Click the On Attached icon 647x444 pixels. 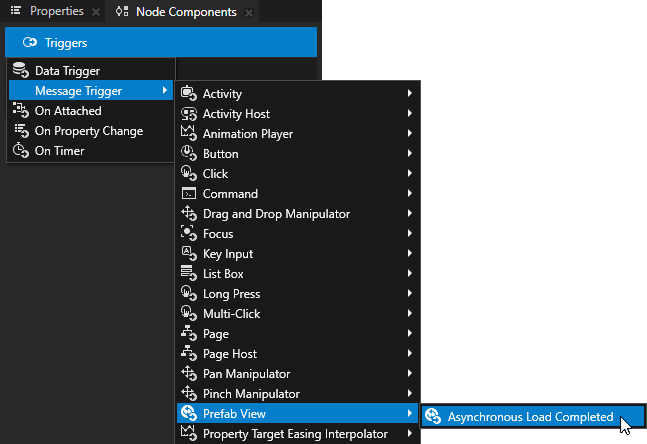tap(20, 110)
